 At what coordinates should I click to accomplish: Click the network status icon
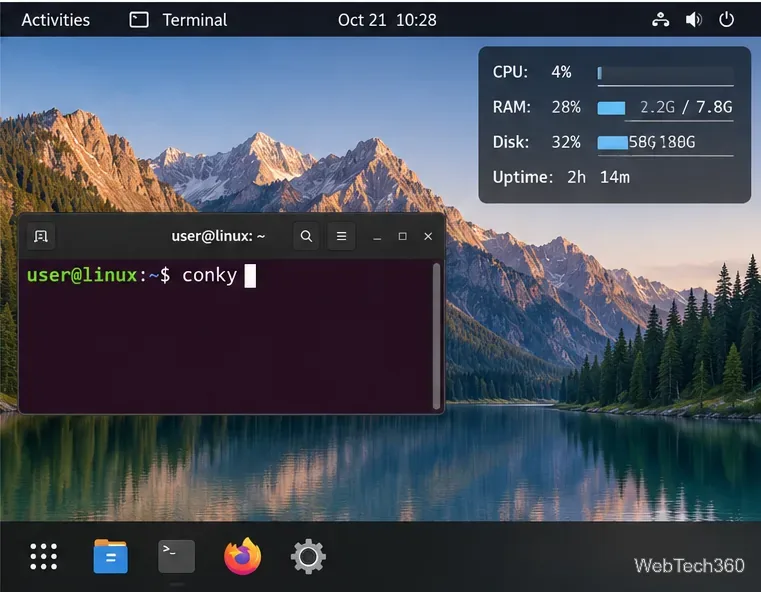[660, 20]
